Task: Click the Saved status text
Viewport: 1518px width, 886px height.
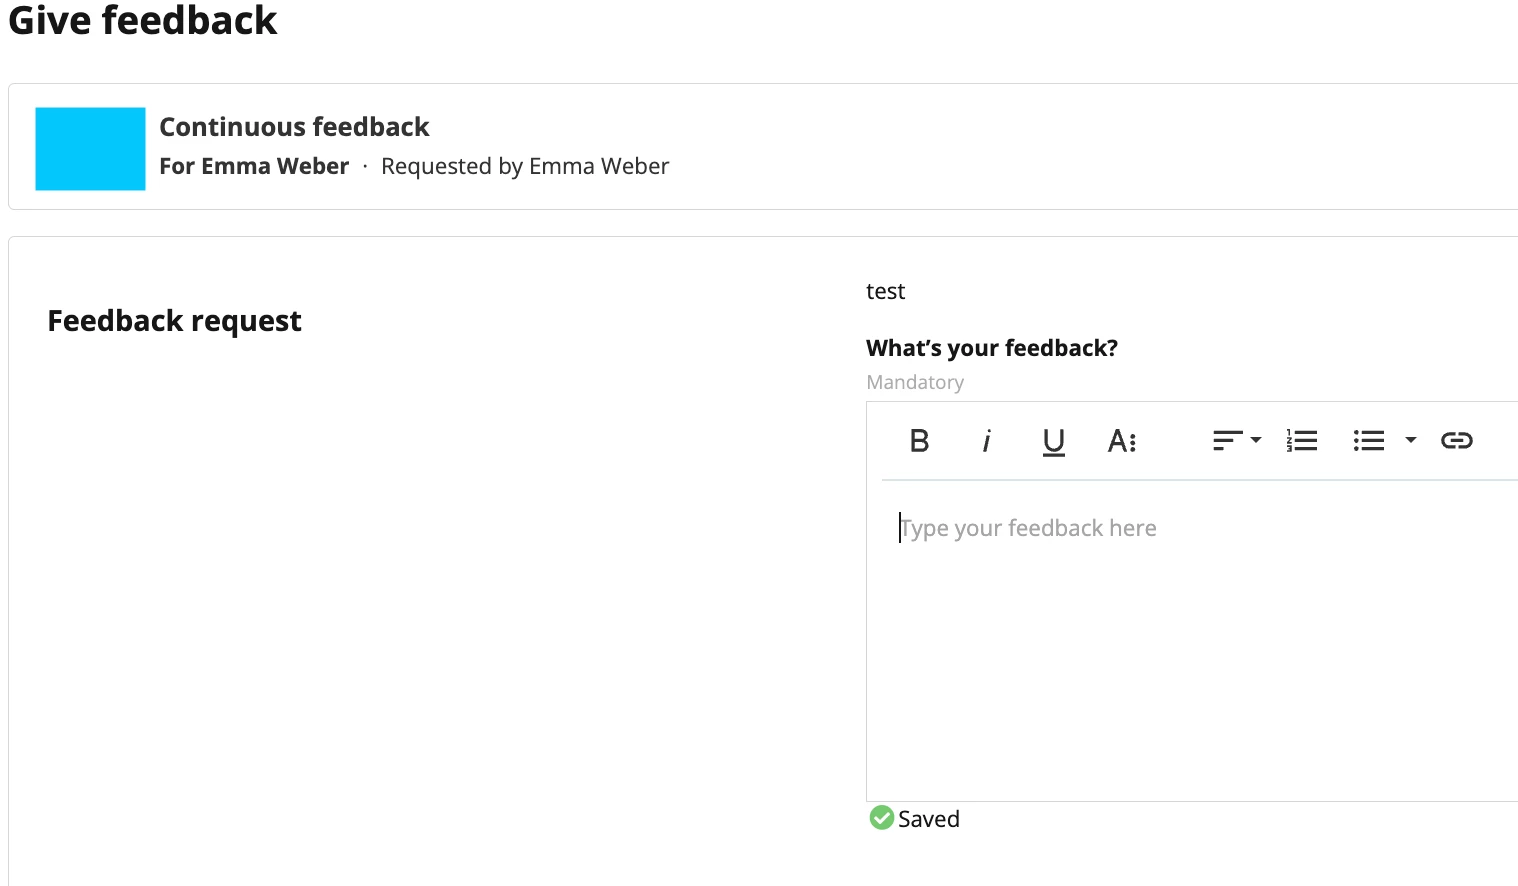Action: tap(929, 819)
